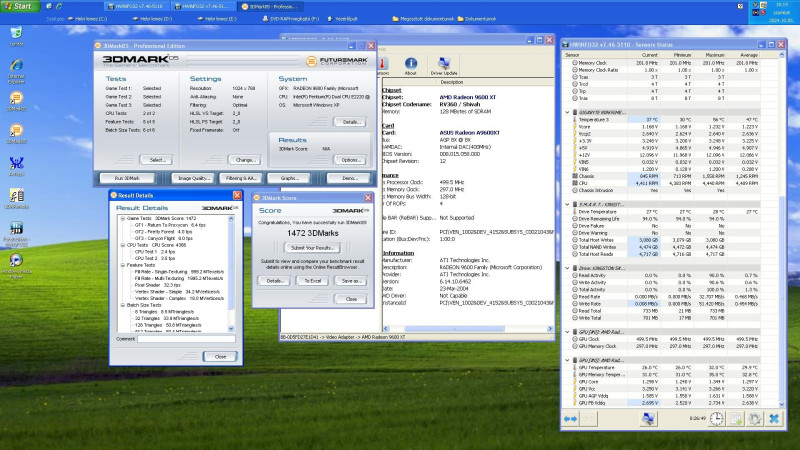
Task: Click the Driver Update toolbar icon
Action: [x=443, y=66]
